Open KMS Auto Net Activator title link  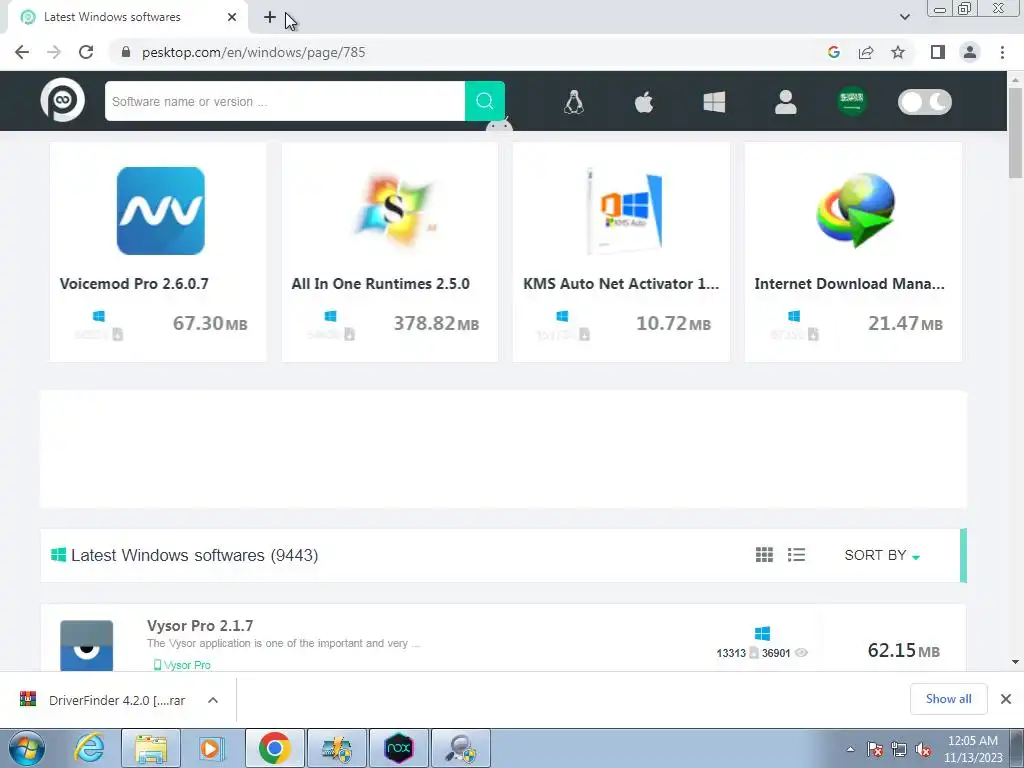(x=620, y=284)
